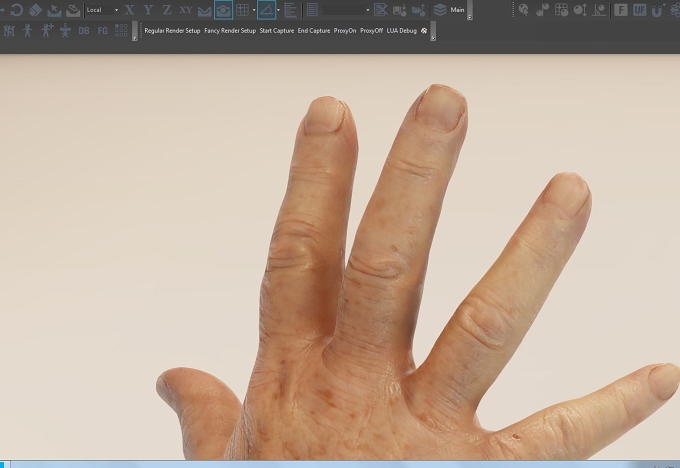
Task: Click the character figure icon
Action: (x=28, y=31)
